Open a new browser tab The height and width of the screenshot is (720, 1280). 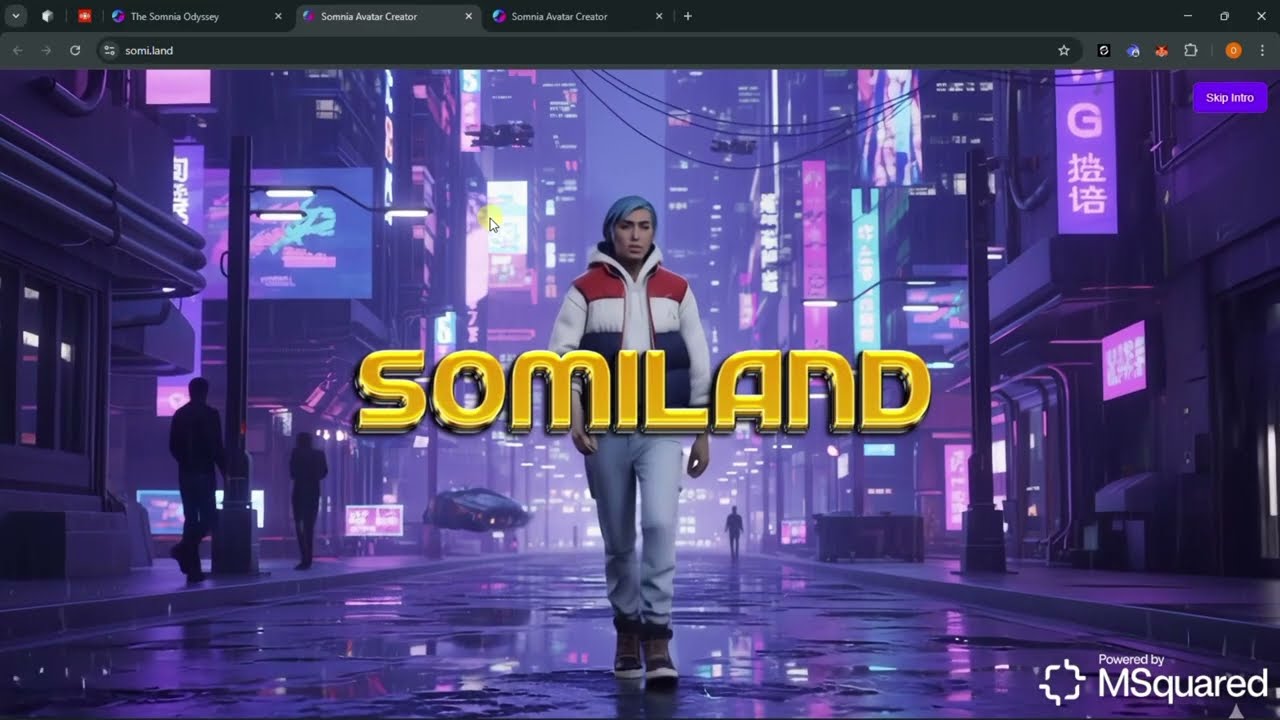coord(687,16)
